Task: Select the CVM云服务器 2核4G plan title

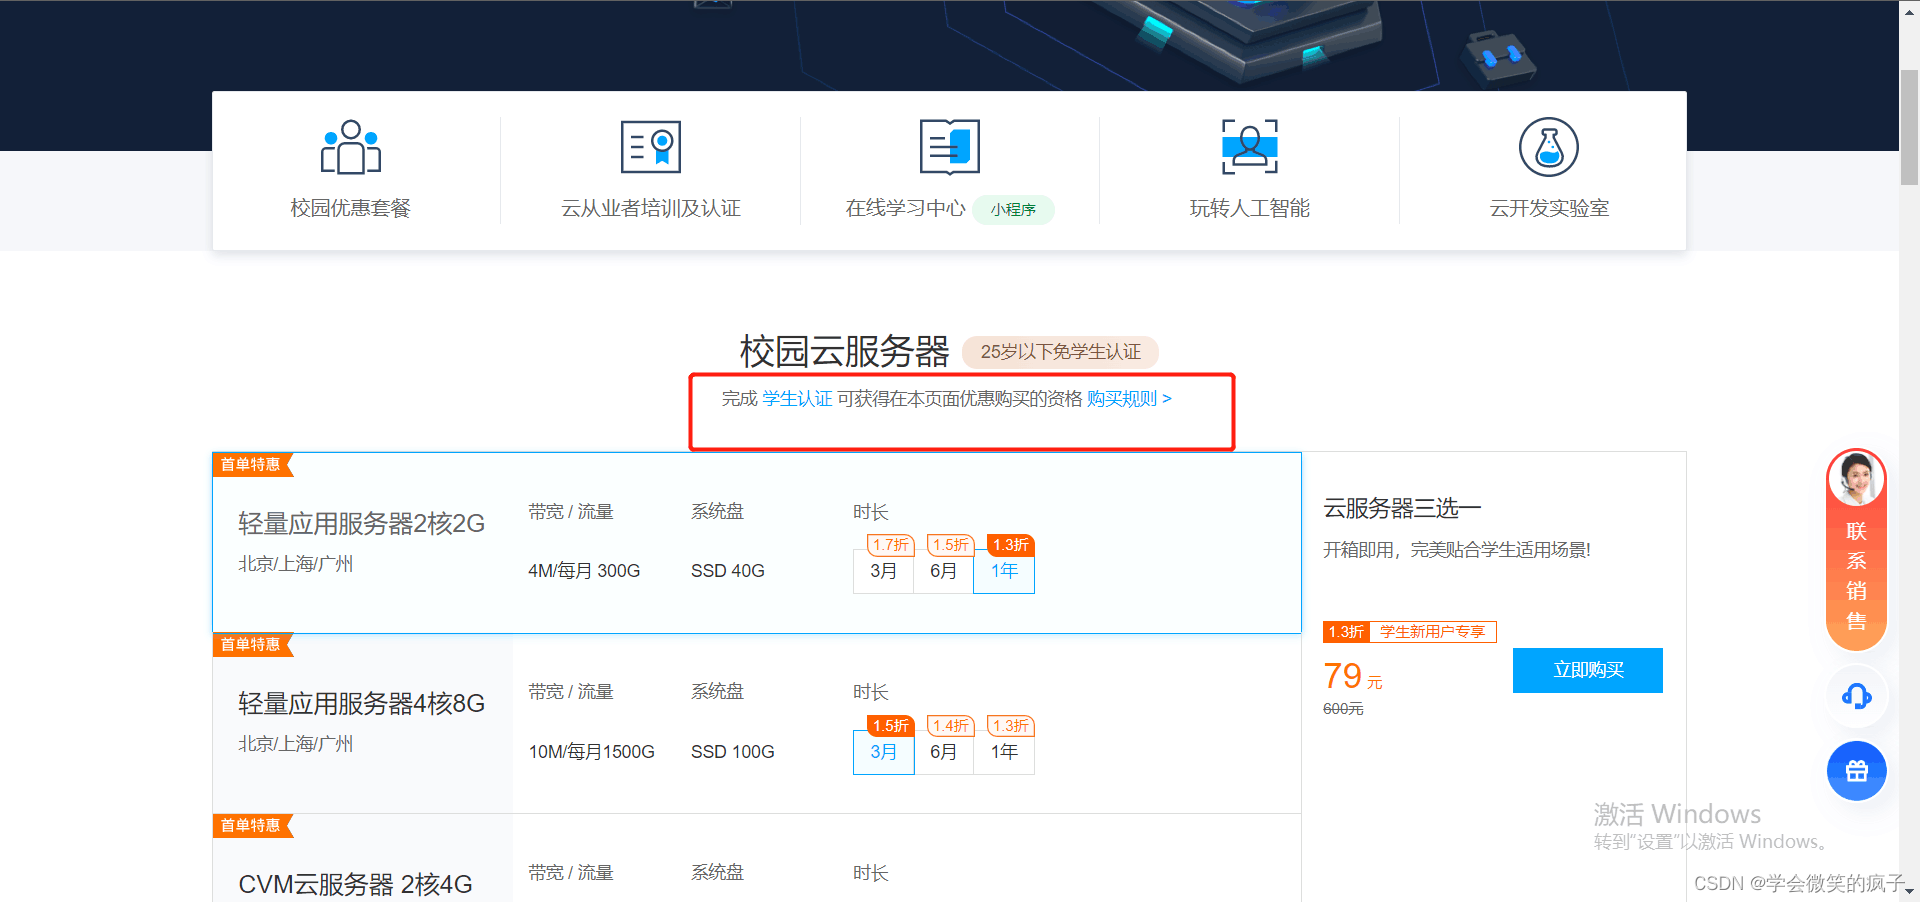Action: coord(355,885)
